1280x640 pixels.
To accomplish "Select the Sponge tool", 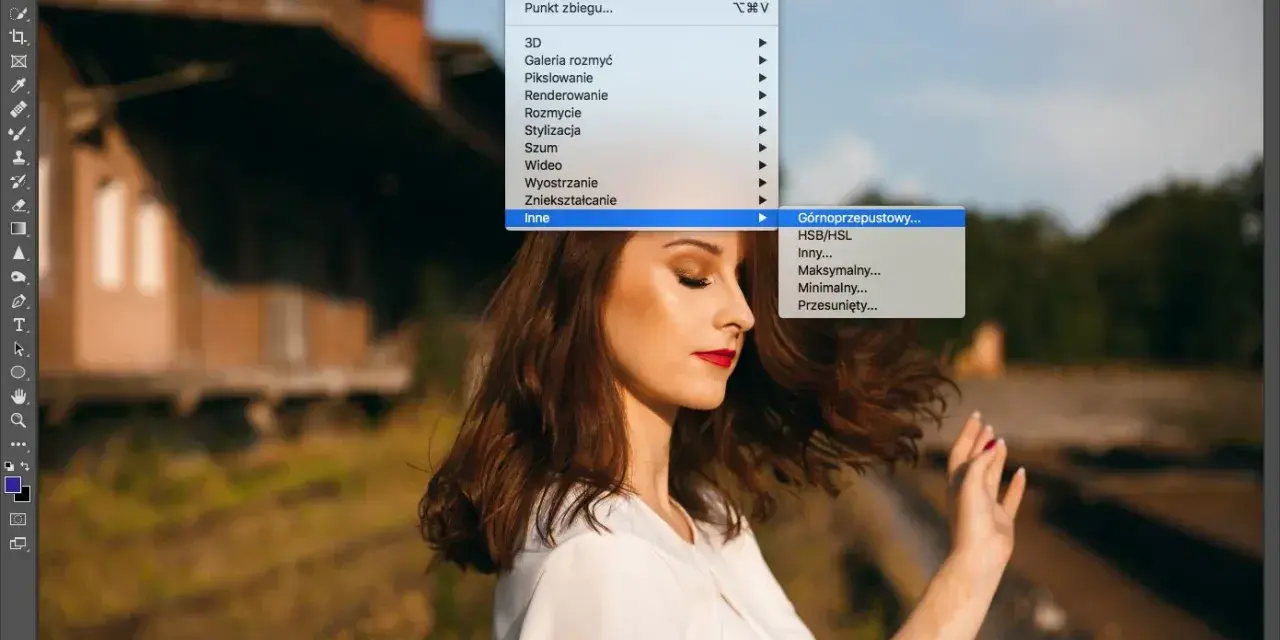I will [18, 277].
